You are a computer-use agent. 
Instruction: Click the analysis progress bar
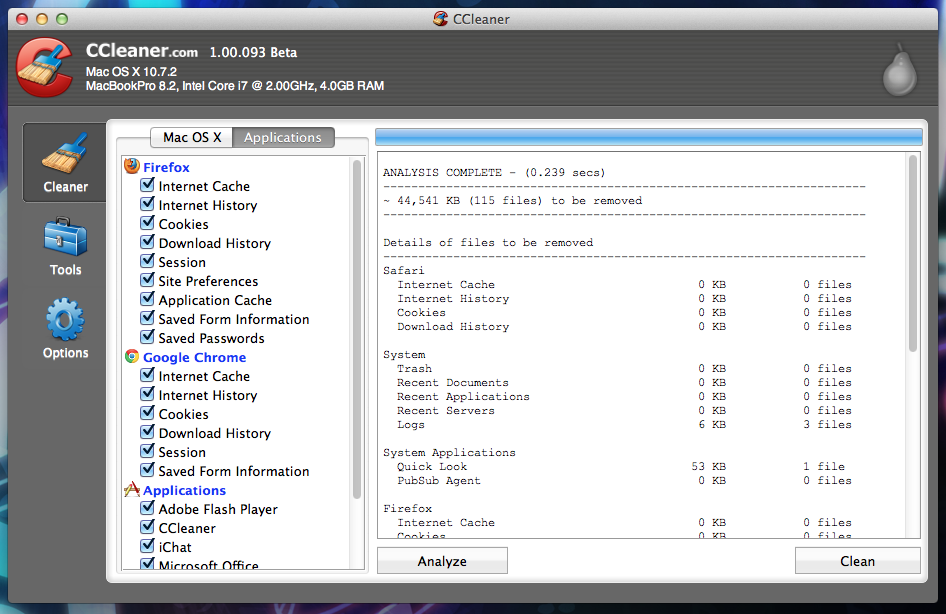649,137
